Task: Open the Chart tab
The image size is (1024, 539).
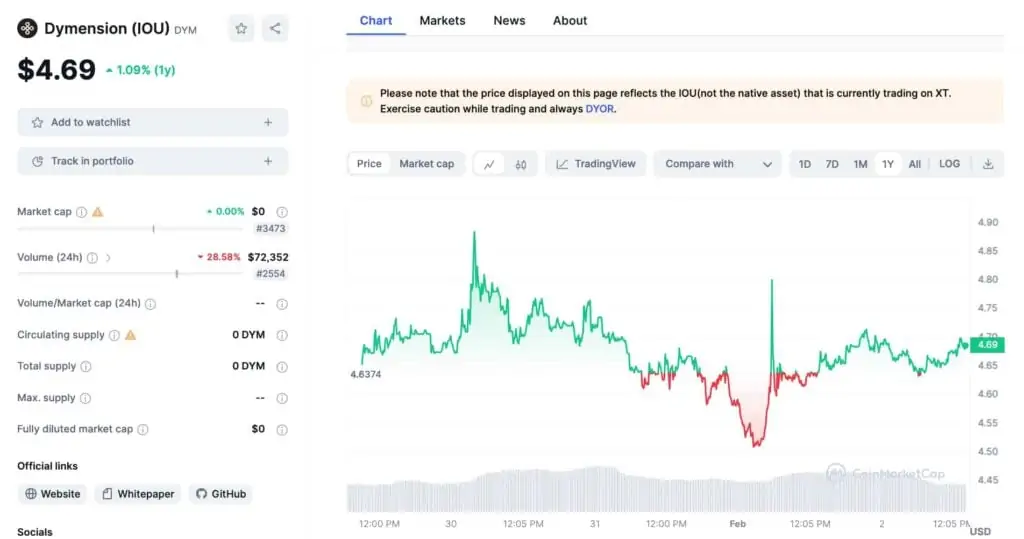Action: (376, 20)
